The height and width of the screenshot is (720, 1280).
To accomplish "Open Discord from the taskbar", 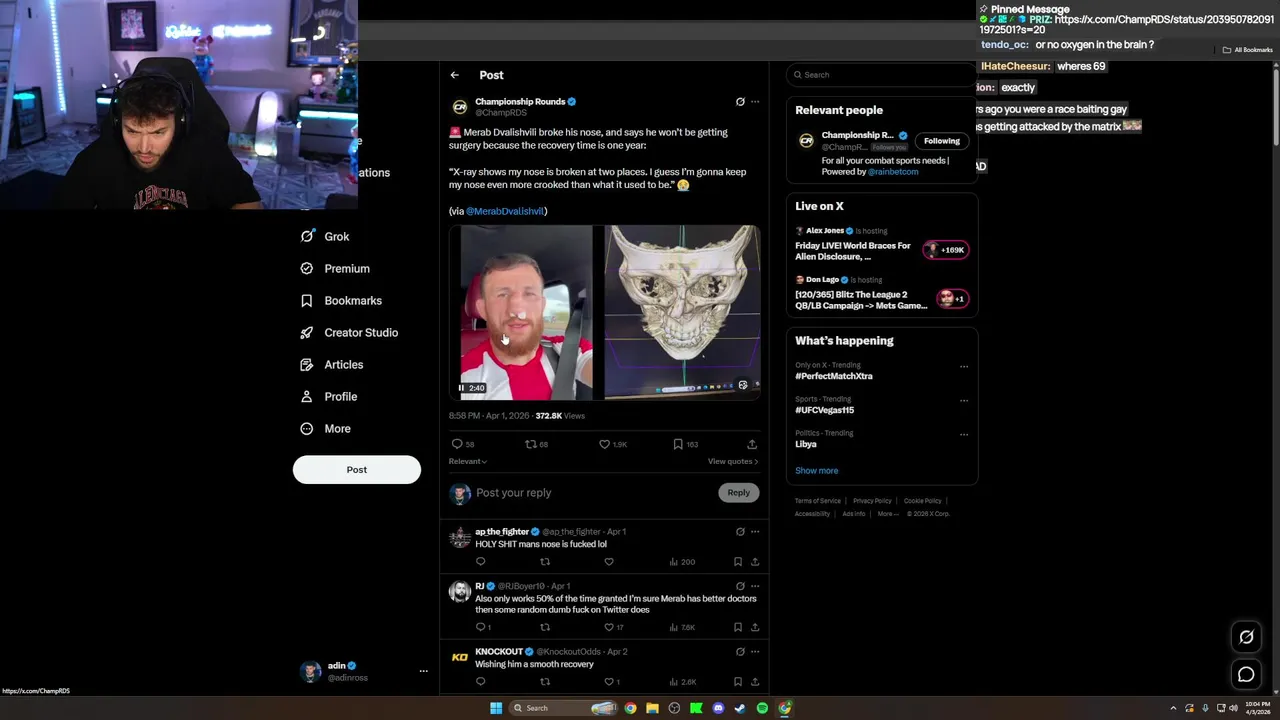I will click(x=718, y=708).
